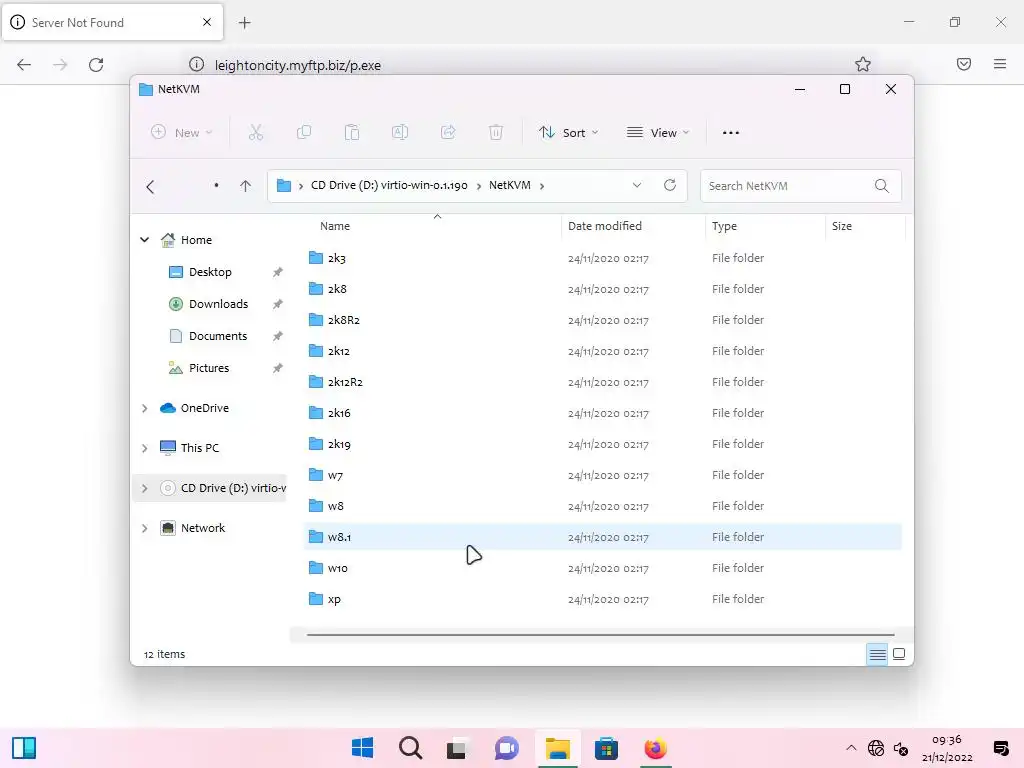Click the Delete trash icon
Screen dimensions: 1024x768
tap(496, 133)
